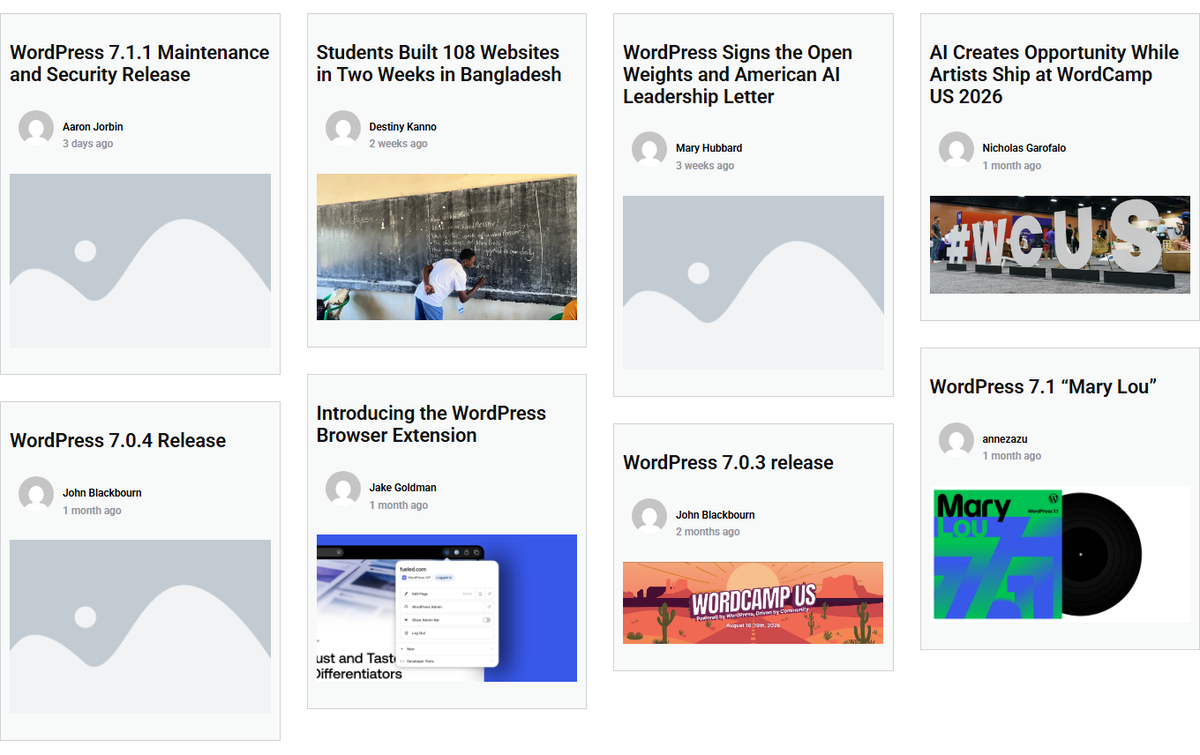Open the blackboard classroom photo thumbnail
The width and height of the screenshot is (1200, 755).
(447, 247)
